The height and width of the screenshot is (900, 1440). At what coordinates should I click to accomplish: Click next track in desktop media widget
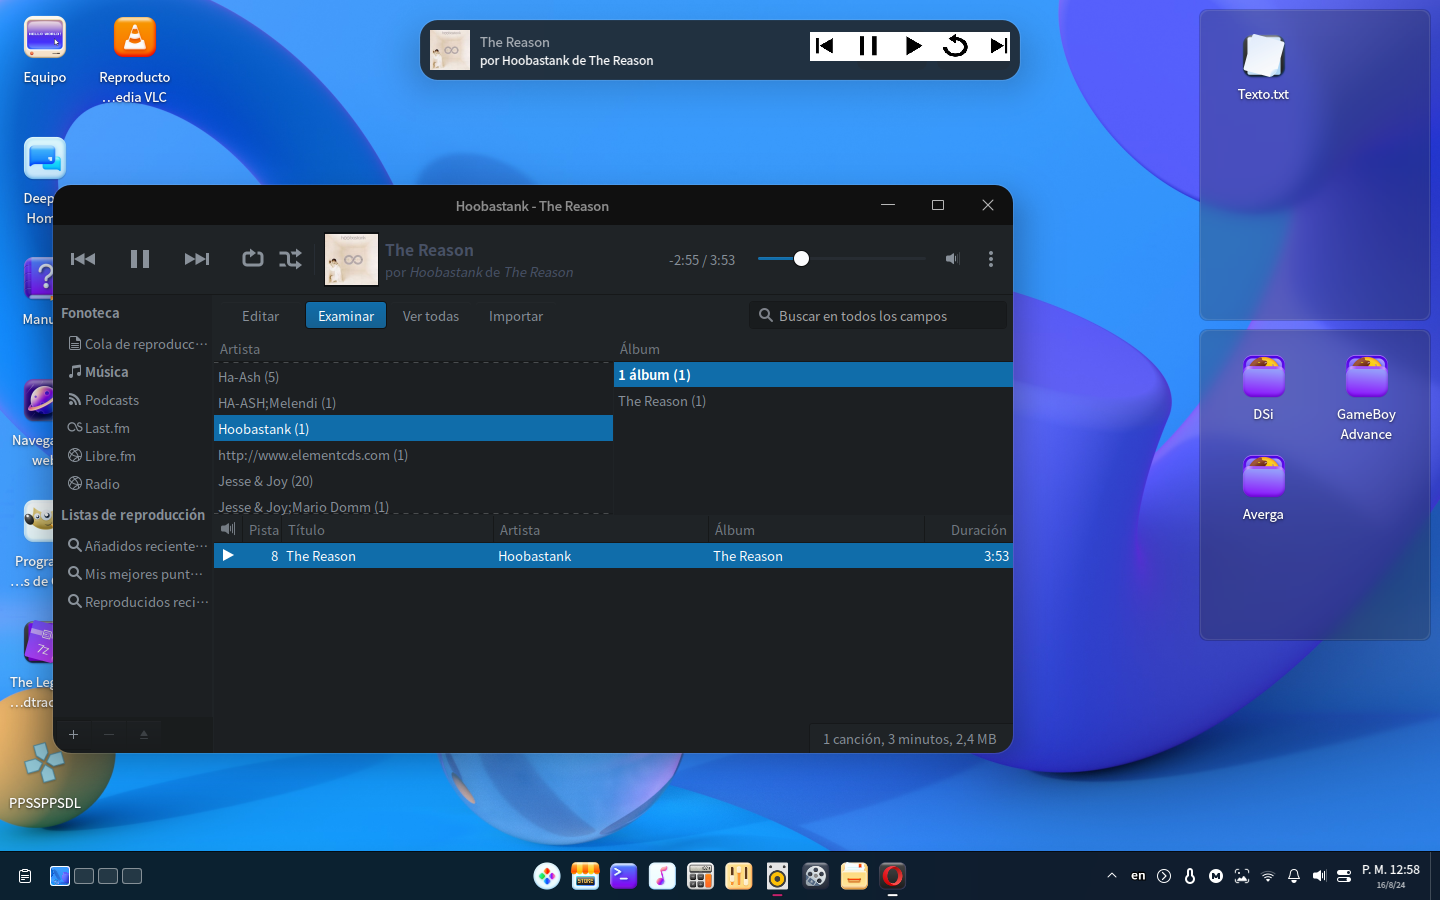coord(998,46)
